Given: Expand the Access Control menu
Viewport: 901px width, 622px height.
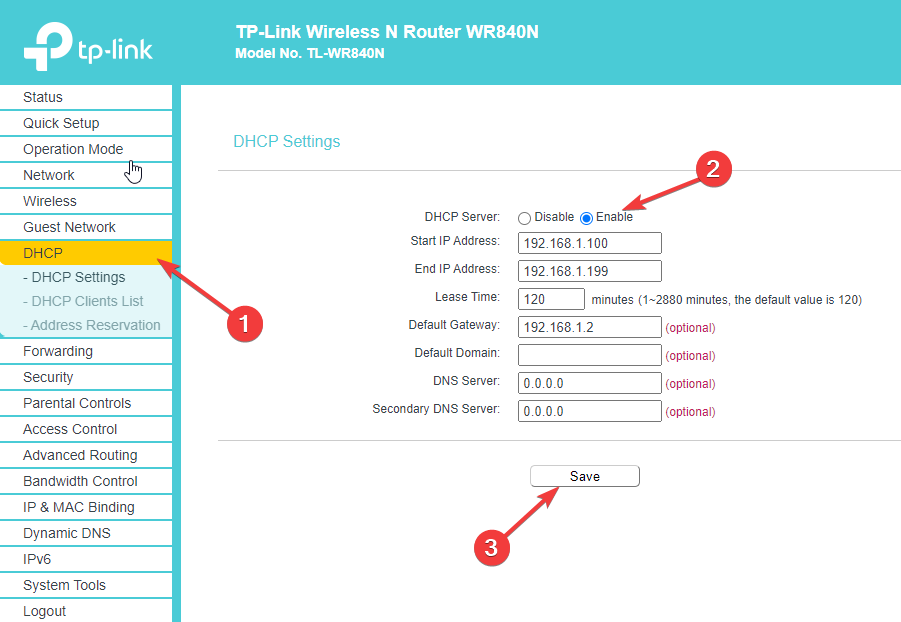Looking at the screenshot, I should [x=86, y=429].
